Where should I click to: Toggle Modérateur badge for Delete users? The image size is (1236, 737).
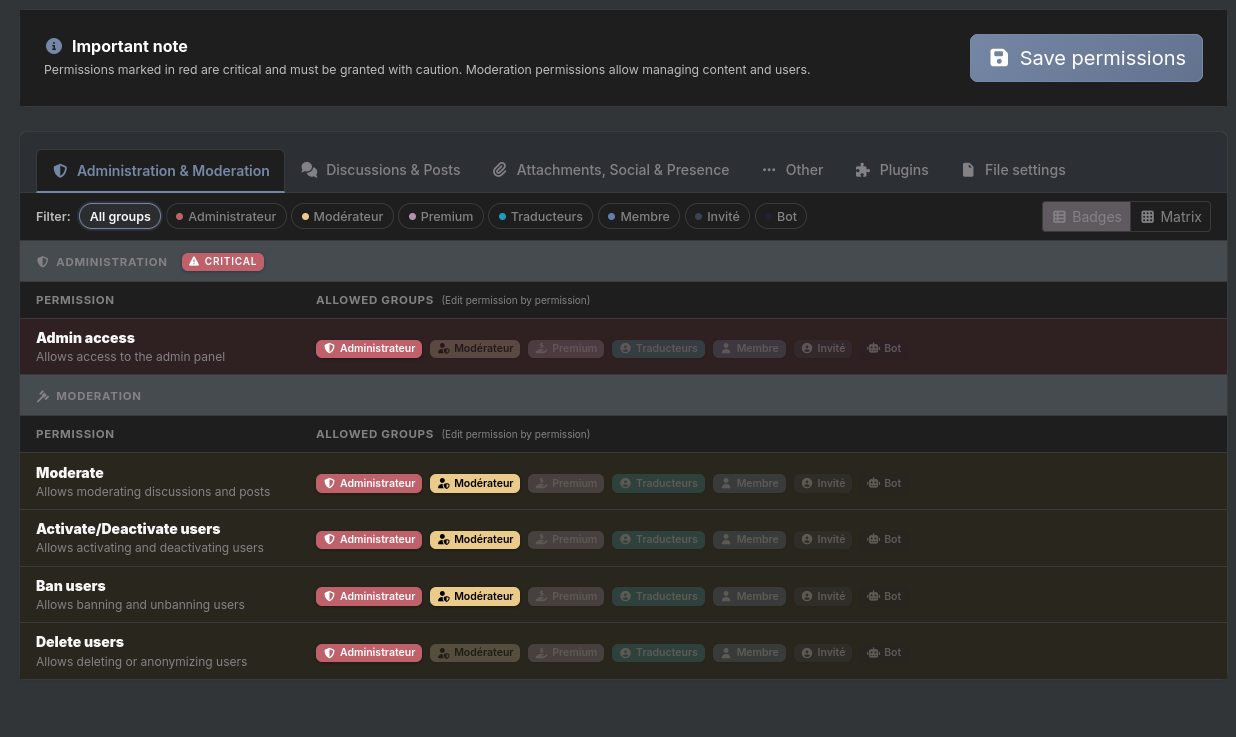[x=475, y=653]
